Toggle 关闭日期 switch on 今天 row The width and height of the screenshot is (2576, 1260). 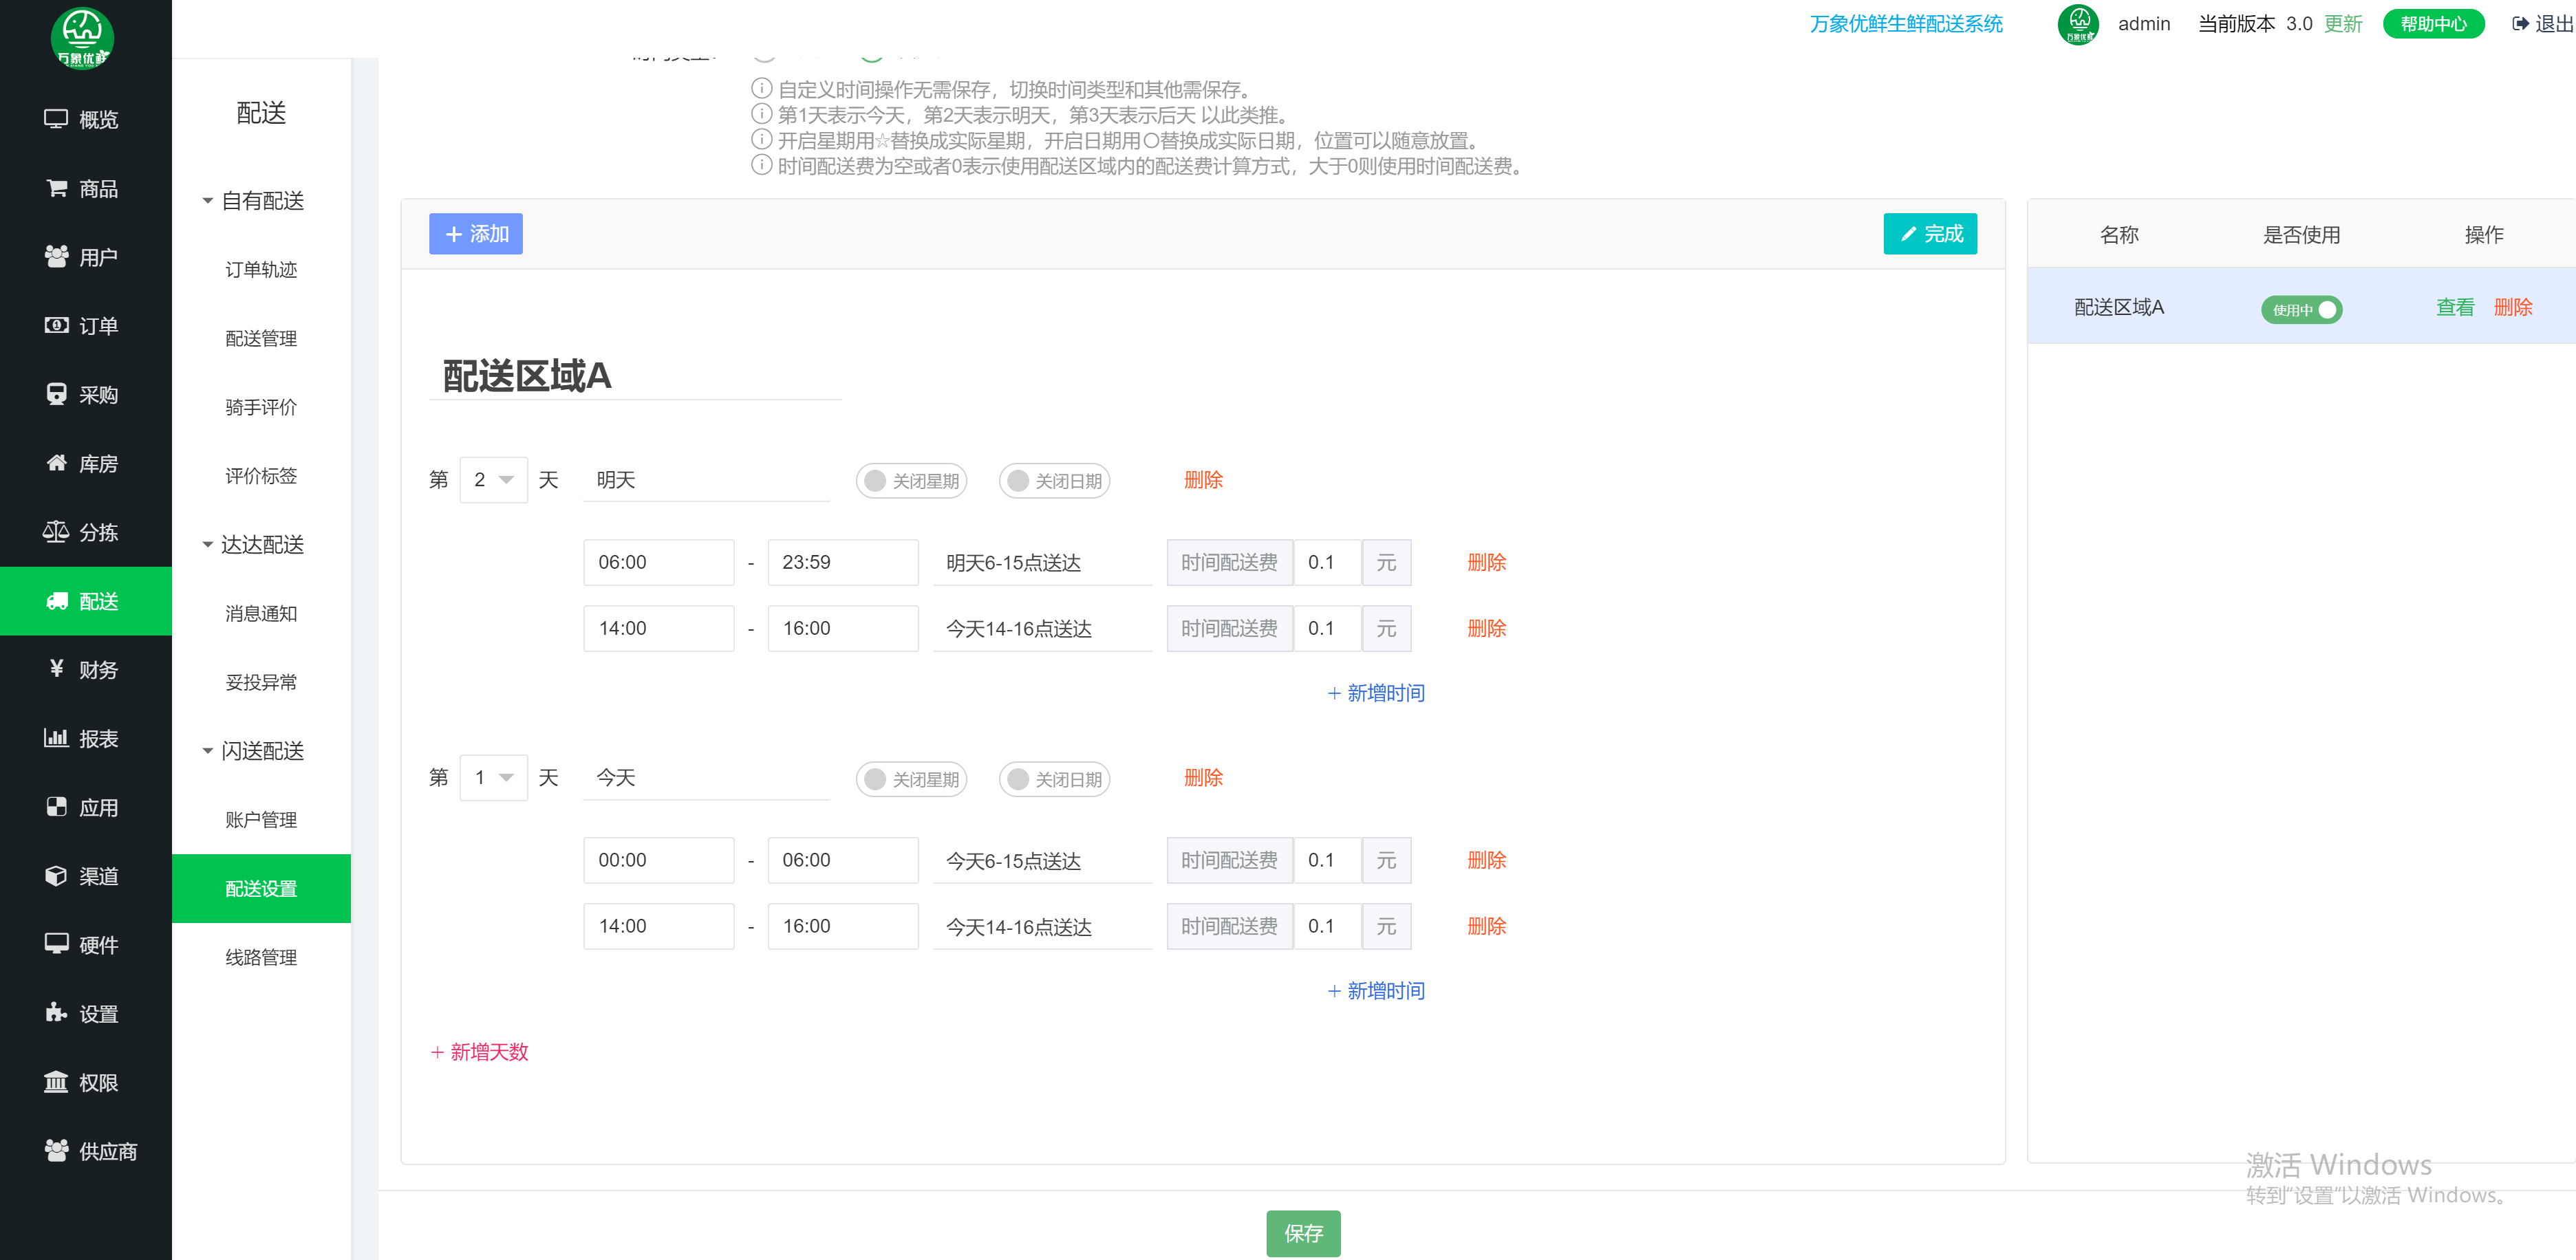pyautogui.click(x=1054, y=779)
